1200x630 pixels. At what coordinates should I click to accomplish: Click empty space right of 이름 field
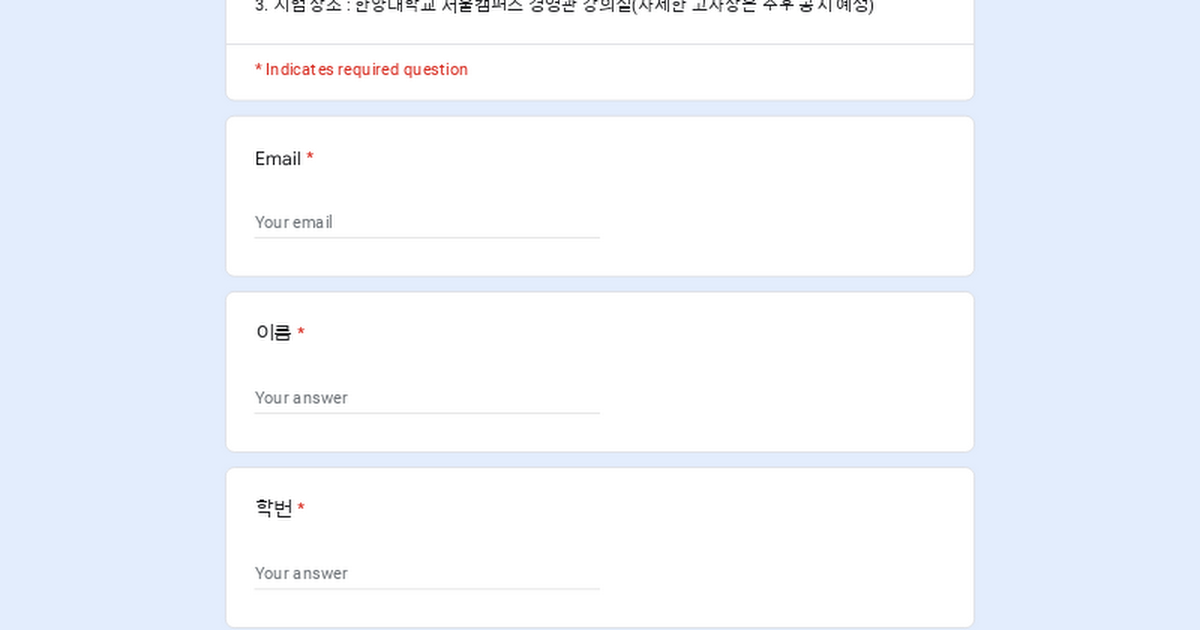pos(780,397)
